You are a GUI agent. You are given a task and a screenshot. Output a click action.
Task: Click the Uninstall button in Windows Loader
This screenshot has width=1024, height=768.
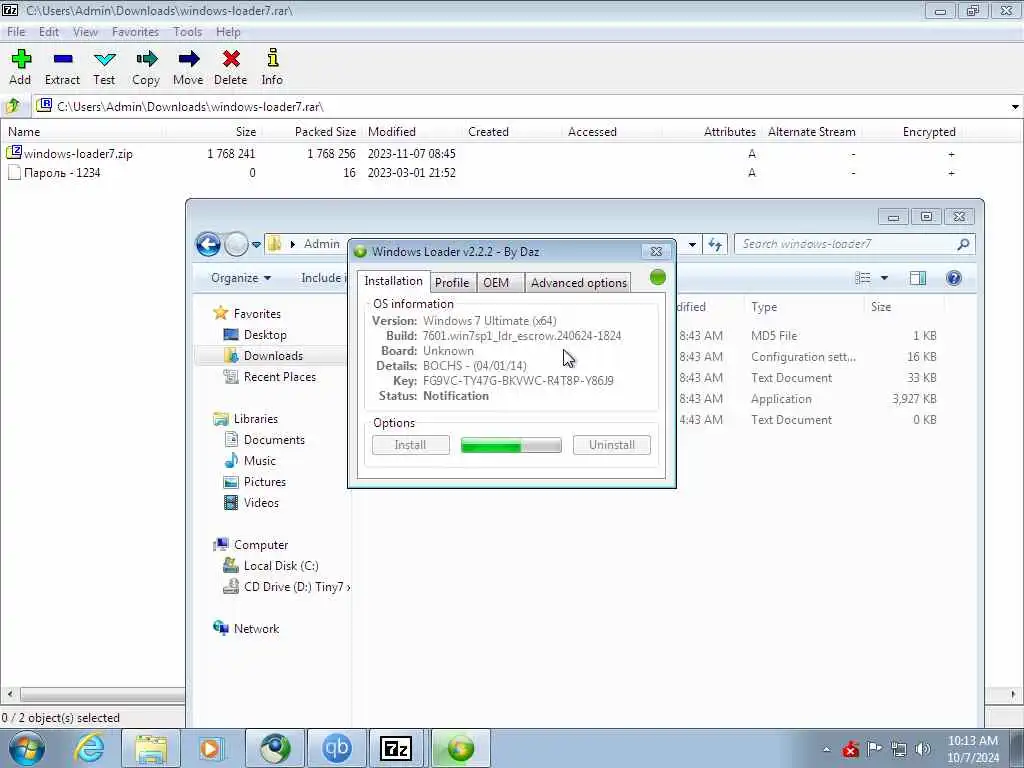click(612, 445)
